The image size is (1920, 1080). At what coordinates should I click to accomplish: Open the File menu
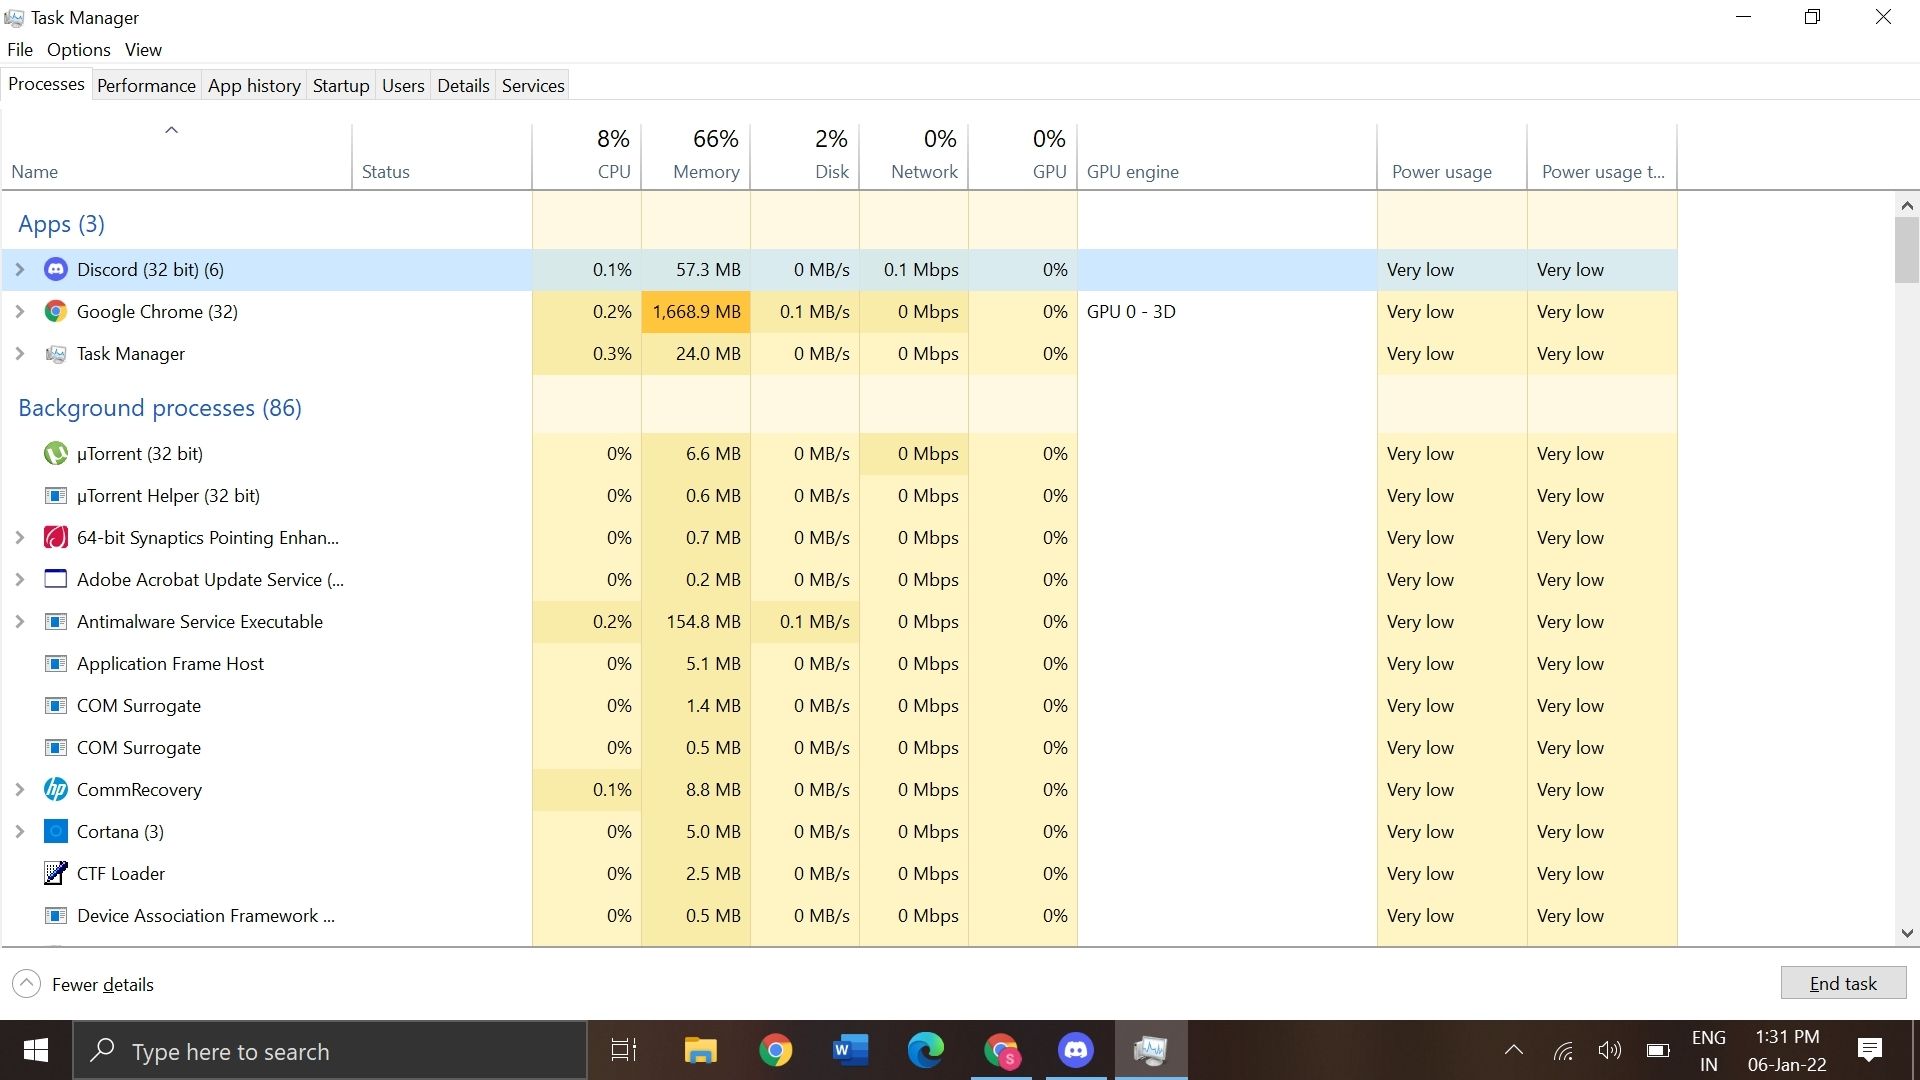click(20, 50)
